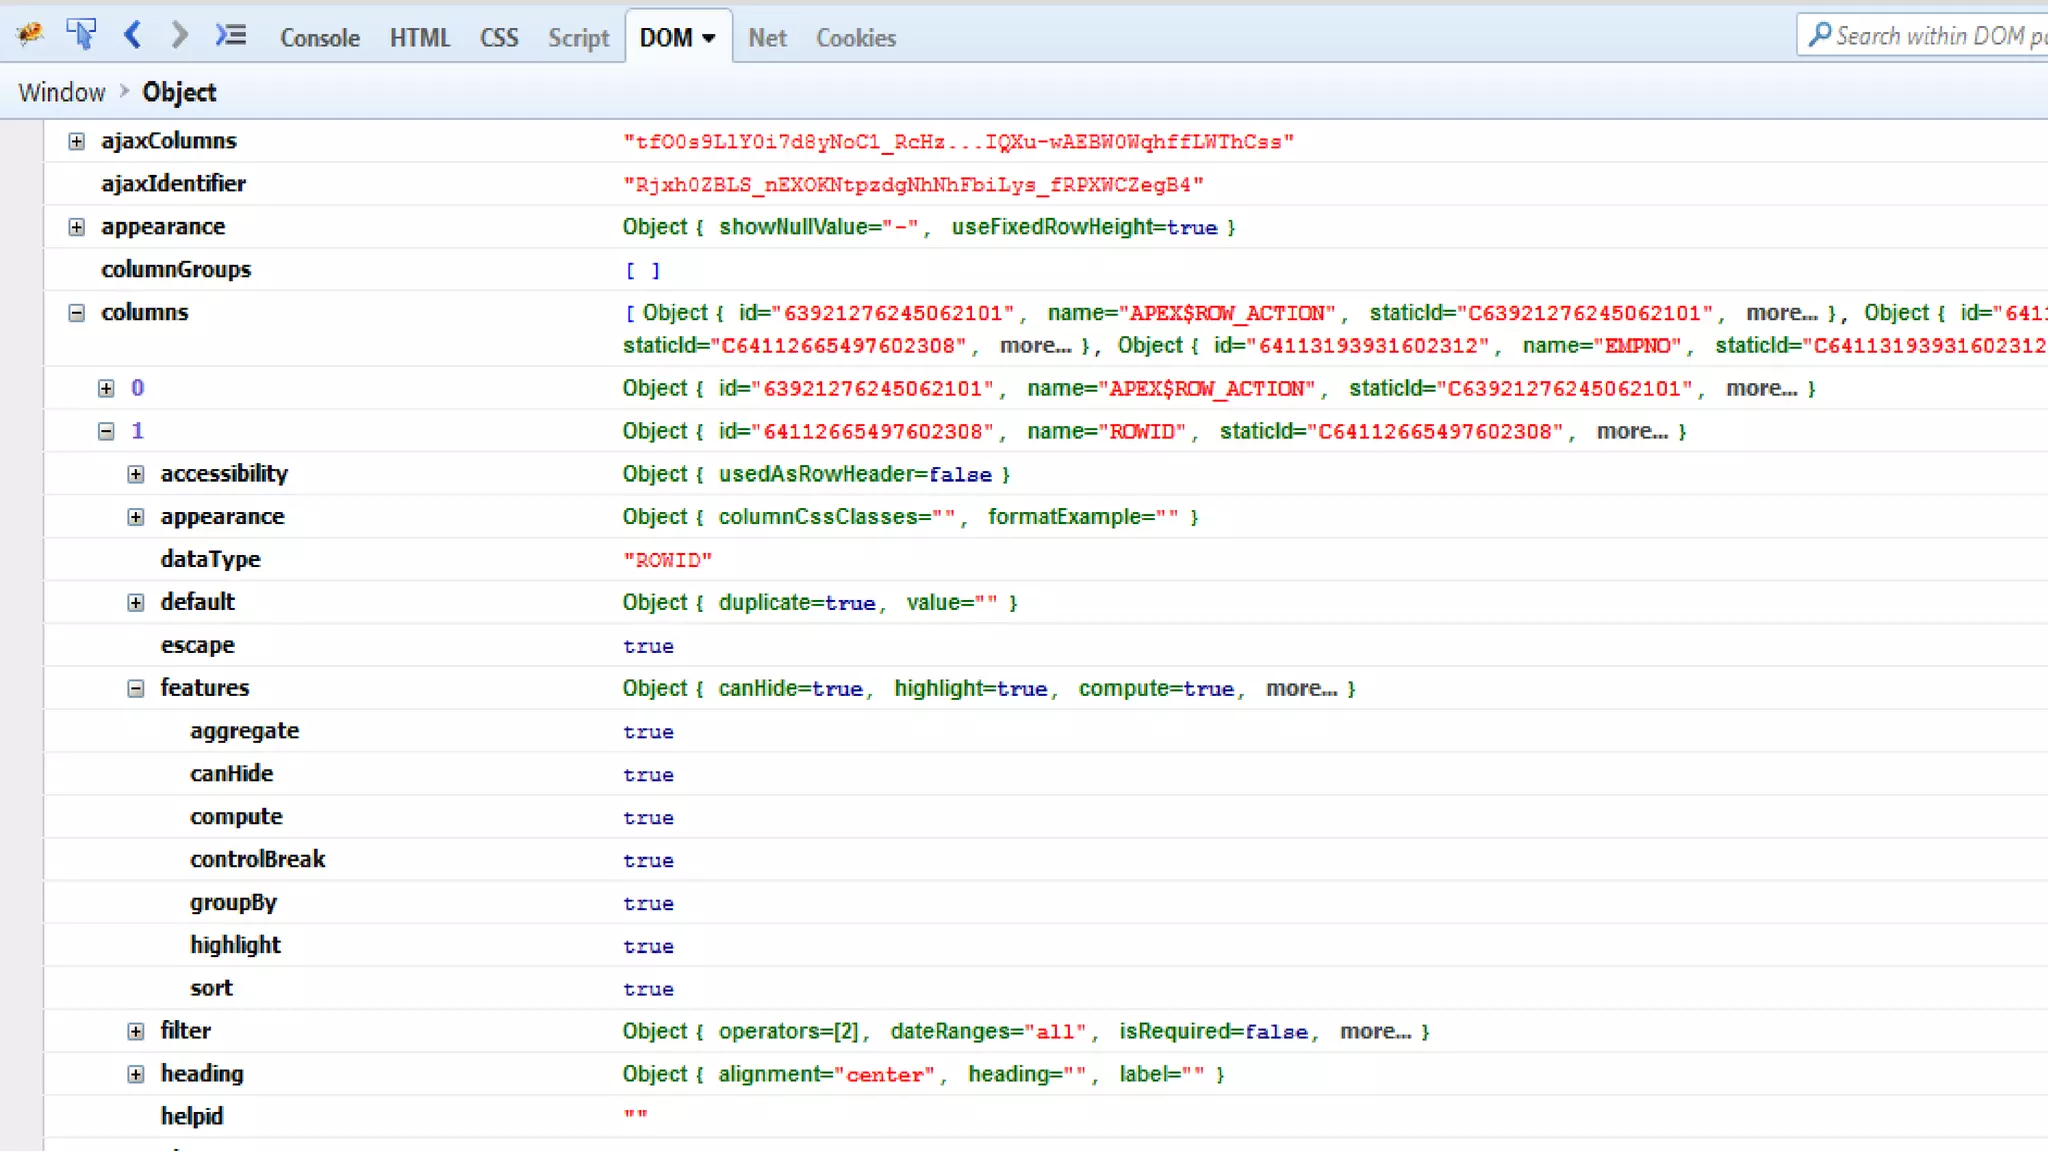Expand the top-level appearance object
The width and height of the screenshot is (2048, 1152).
click(76, 227)
